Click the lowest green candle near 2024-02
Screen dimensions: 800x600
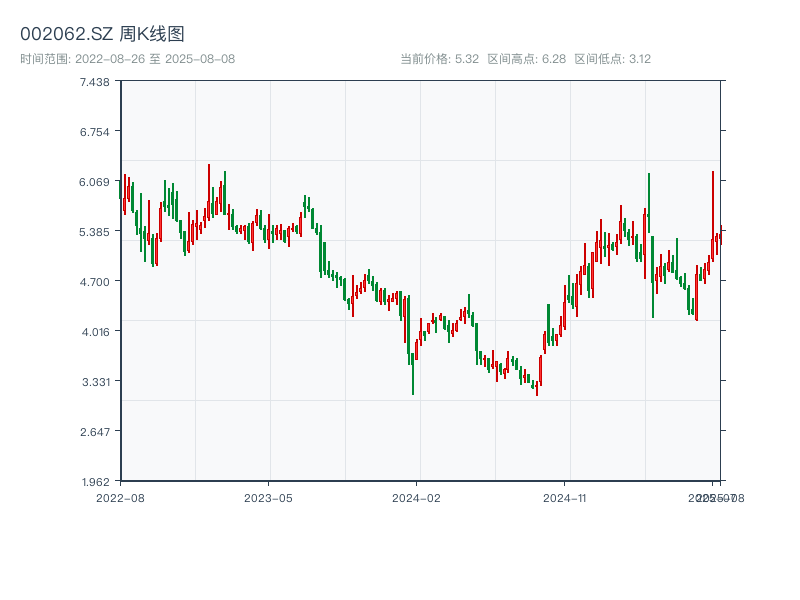(413, 375)
